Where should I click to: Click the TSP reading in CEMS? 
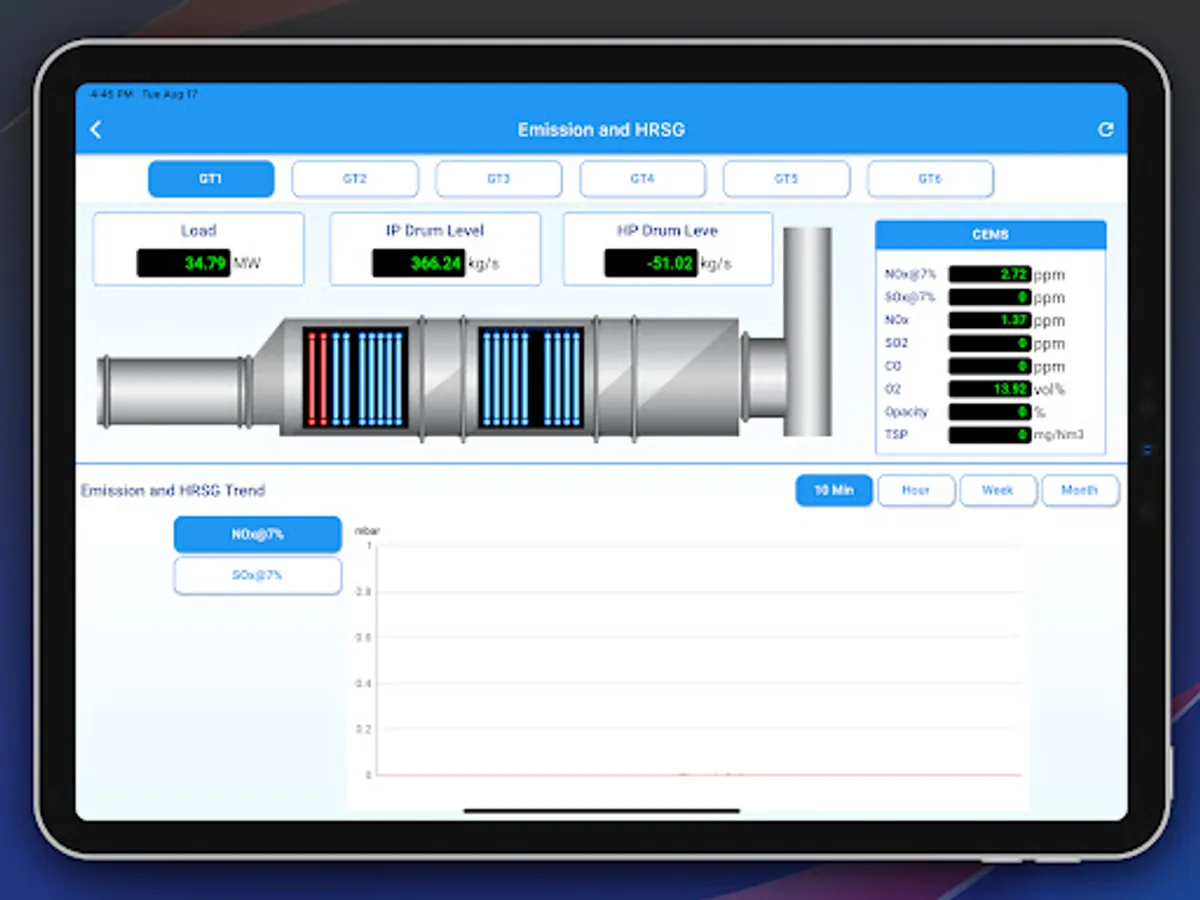point(990,435)
